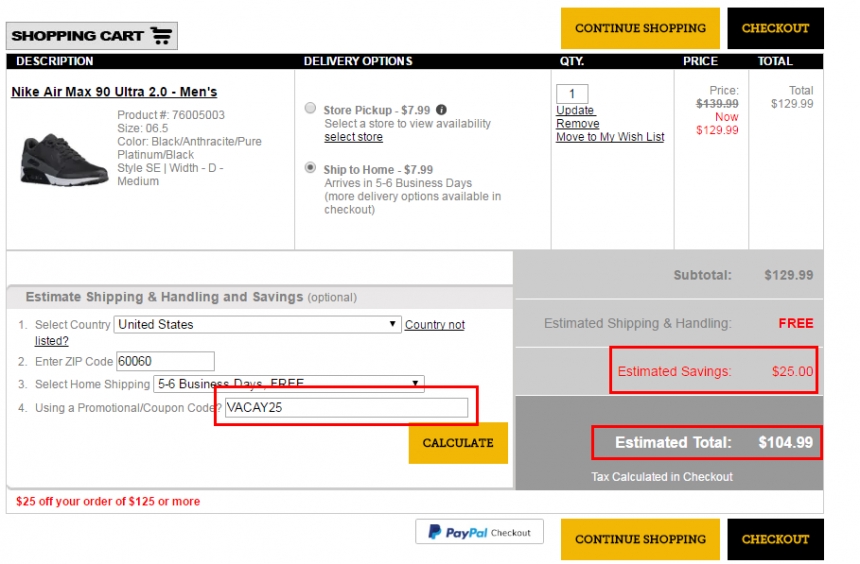Viewport: 860px width, 564px height.
Task: Click the crossed-out $139.99 price
Action: (717, 104)
